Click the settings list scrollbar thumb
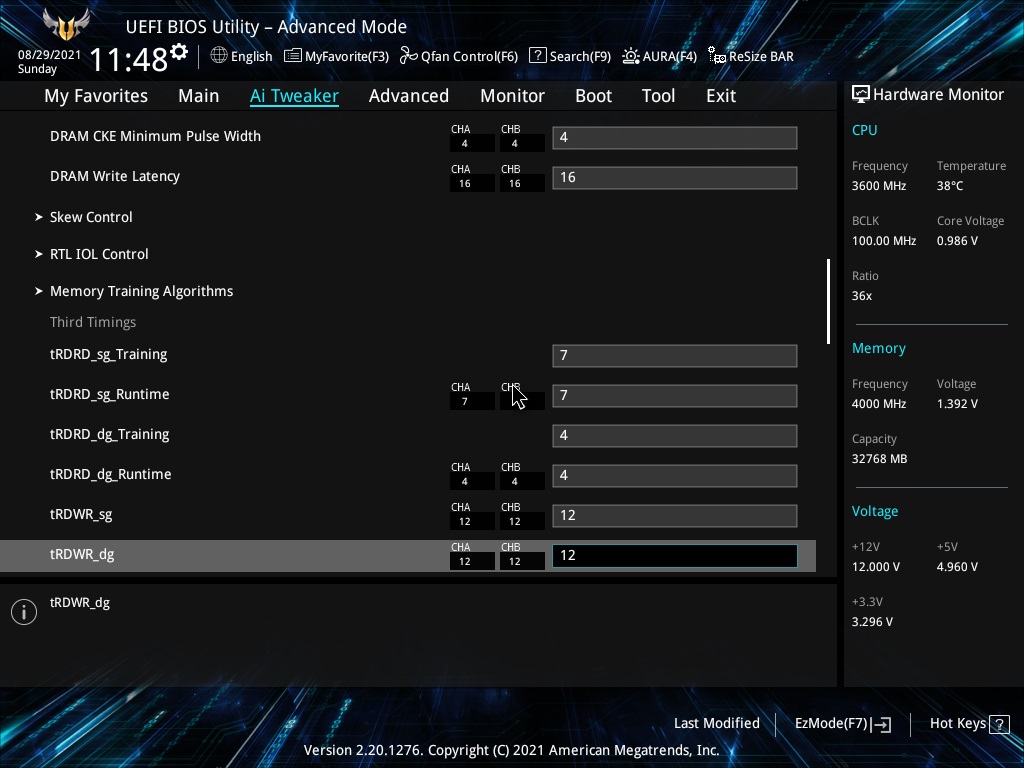 [828, 301]
